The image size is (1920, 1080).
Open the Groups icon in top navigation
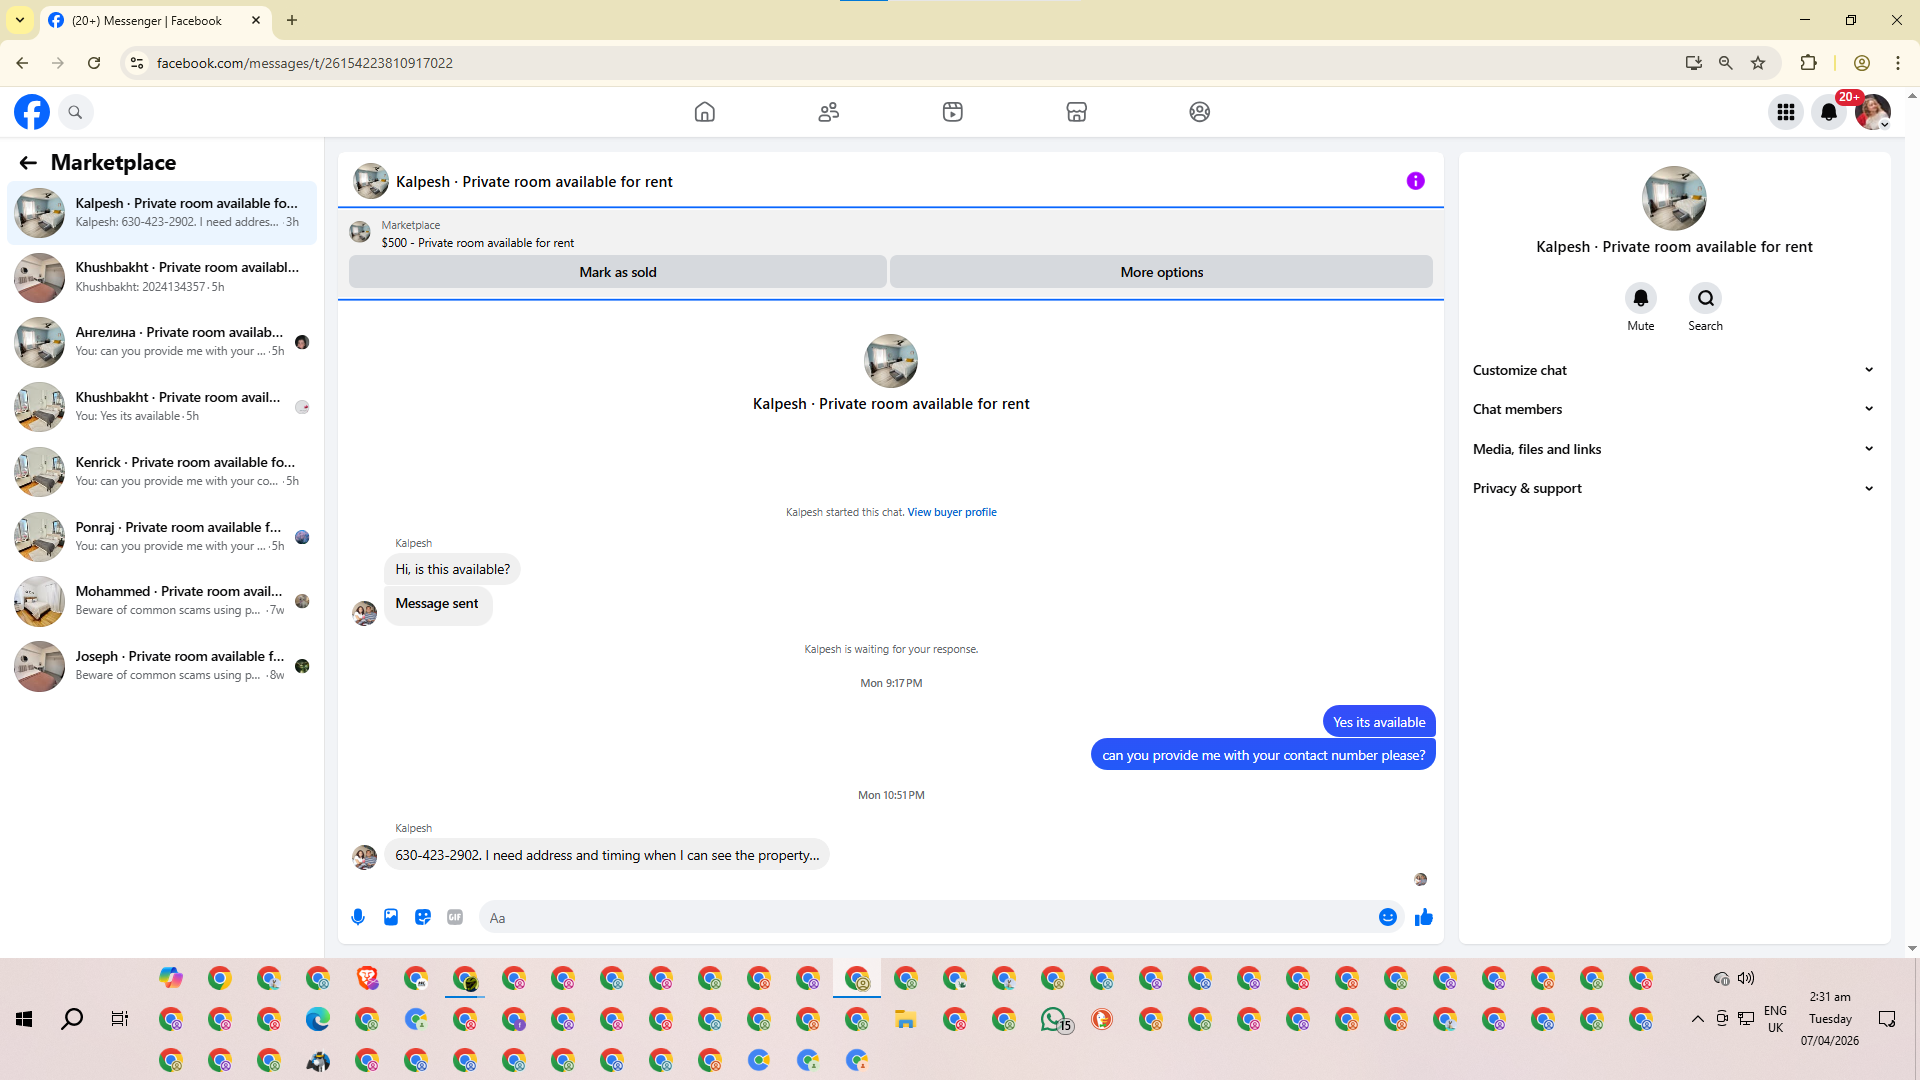(x=1200, y=112)
